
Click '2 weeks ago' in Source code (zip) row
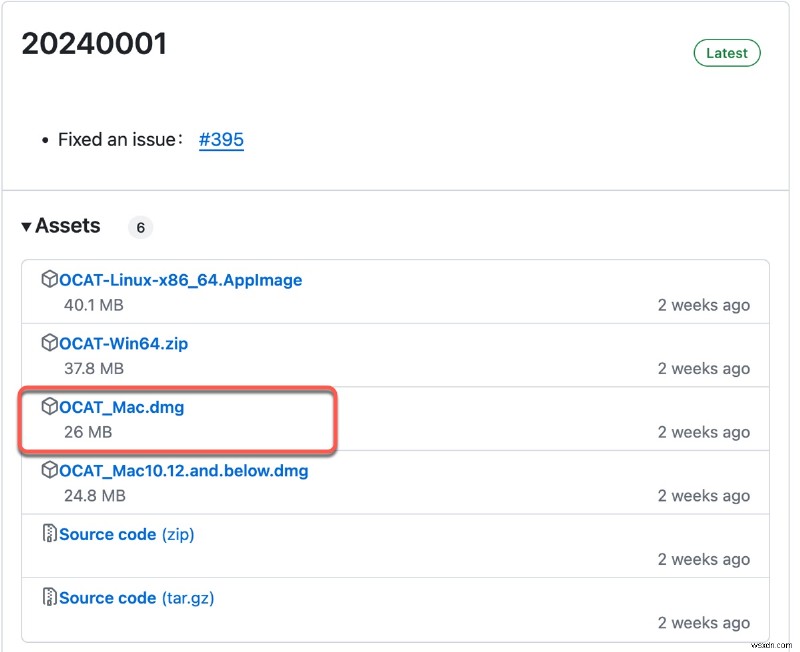coord(704,559)
